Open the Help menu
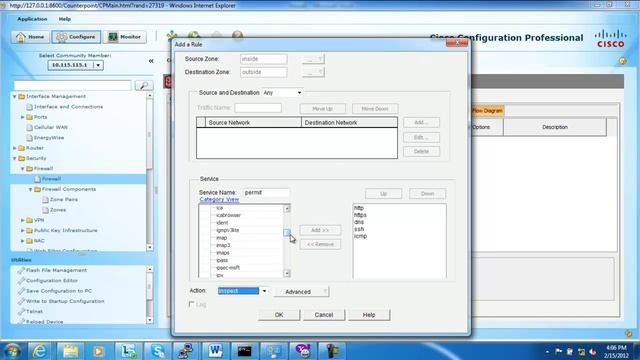Screen dimensions: 640x360 [x=64, y=19]
